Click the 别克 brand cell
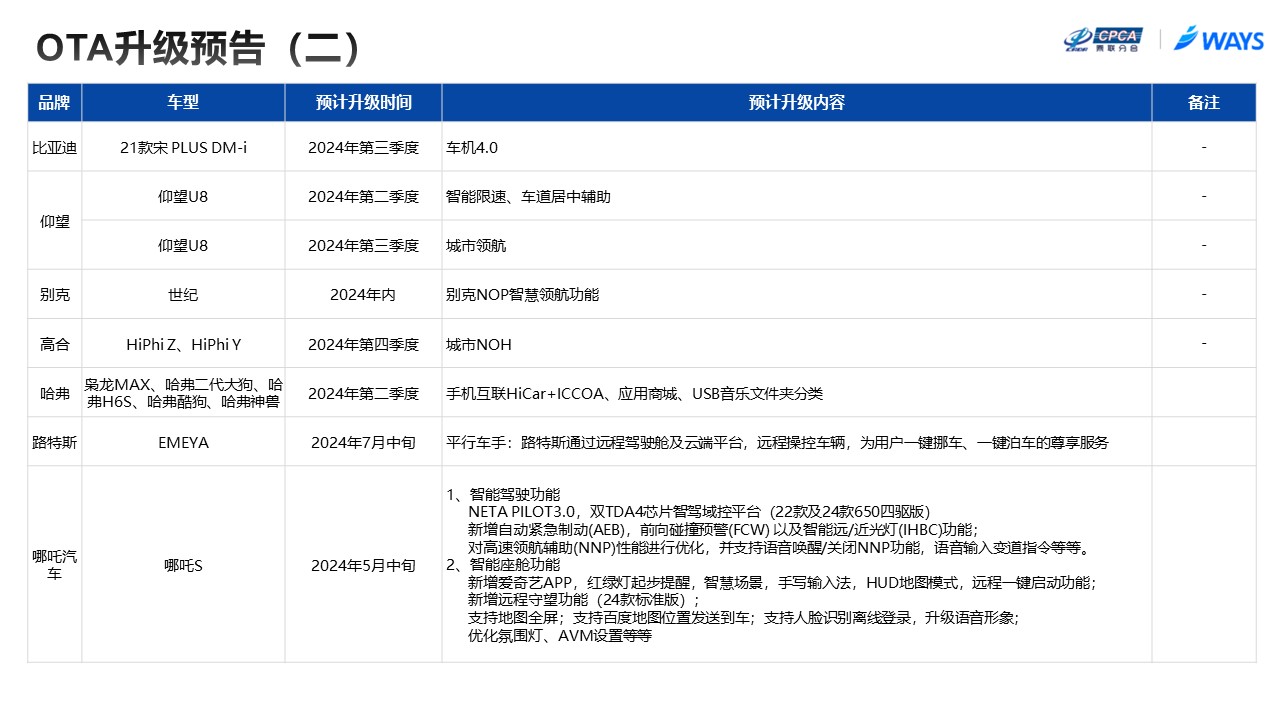The height and width of the screenshot is (720, 1280). pyautogui.click(x=54, y=294)
